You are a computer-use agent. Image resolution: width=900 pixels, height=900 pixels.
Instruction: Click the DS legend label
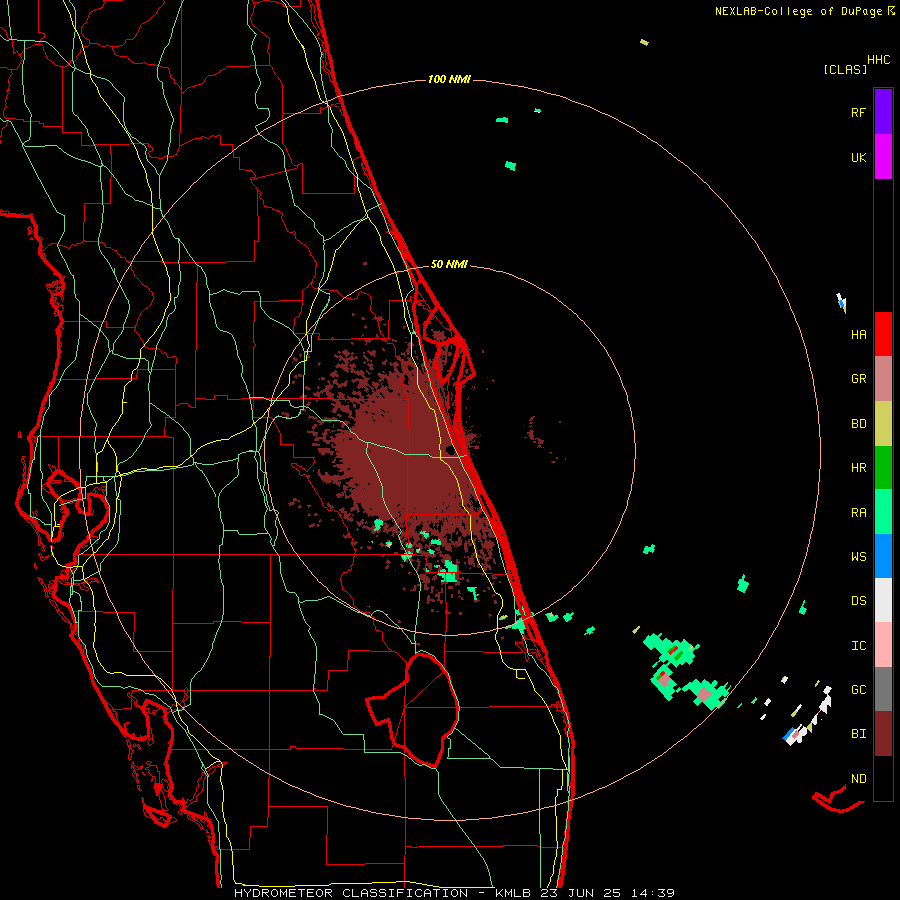(858, 601)
